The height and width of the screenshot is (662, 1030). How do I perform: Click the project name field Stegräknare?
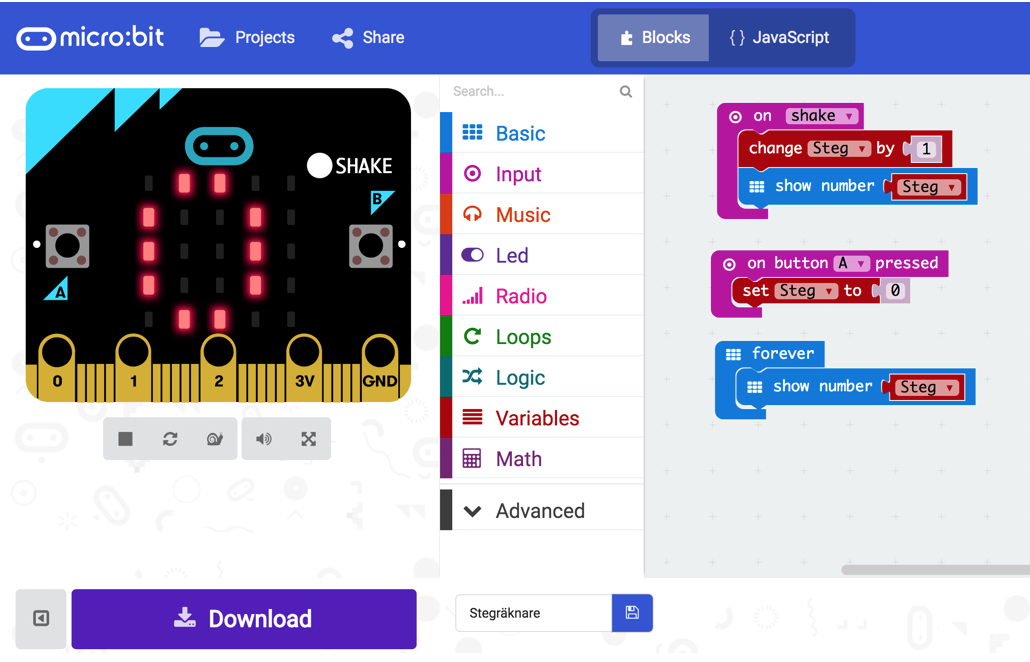click(x=533, y=613)
